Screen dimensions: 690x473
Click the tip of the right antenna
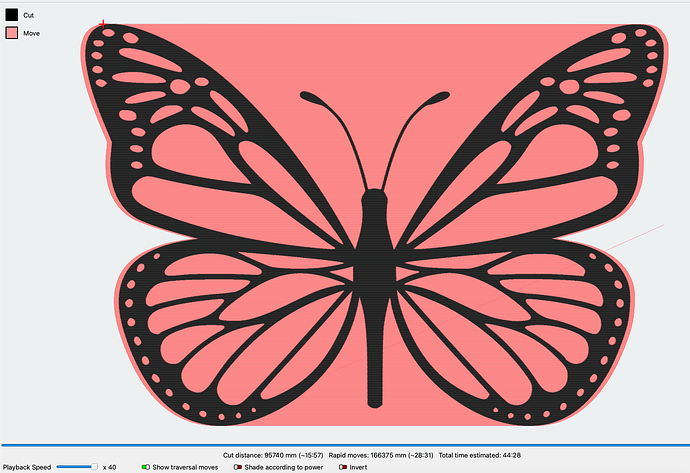pyautogui.click(x=442, y=97)
